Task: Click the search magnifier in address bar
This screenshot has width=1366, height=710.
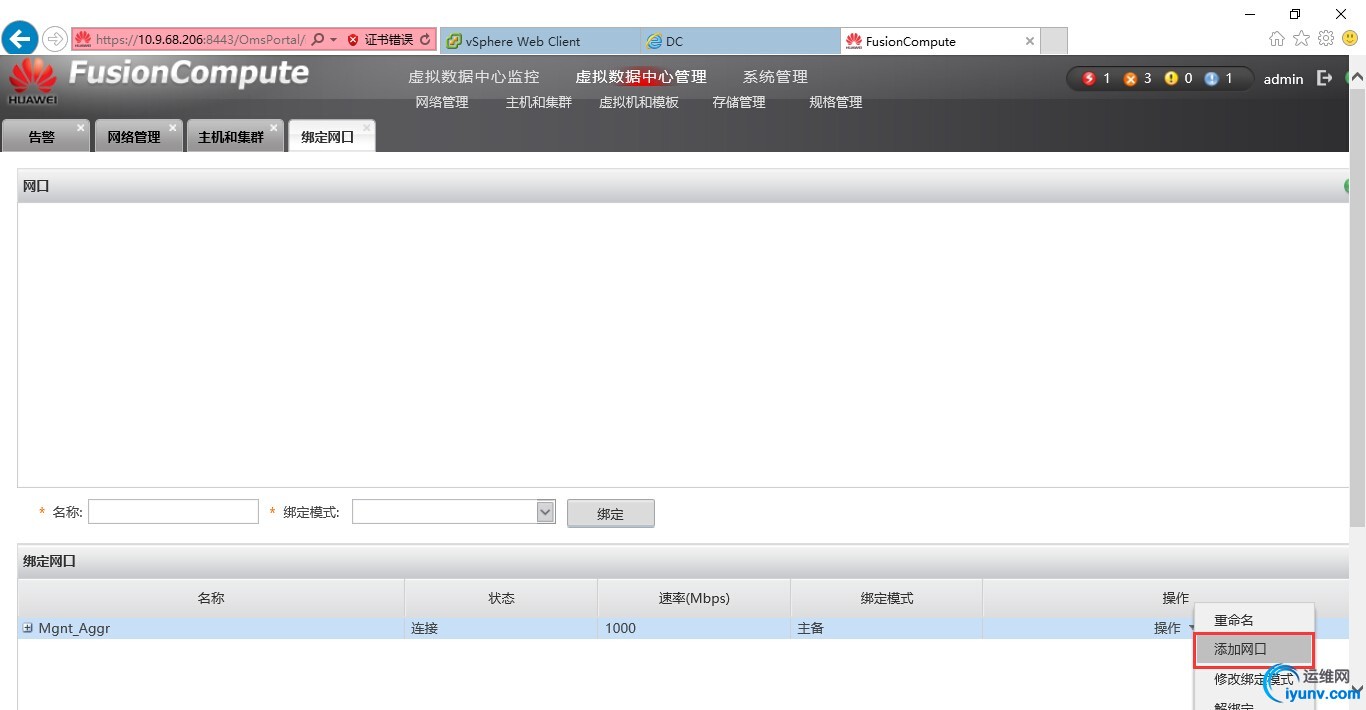Action: click(x=318, y=40)
